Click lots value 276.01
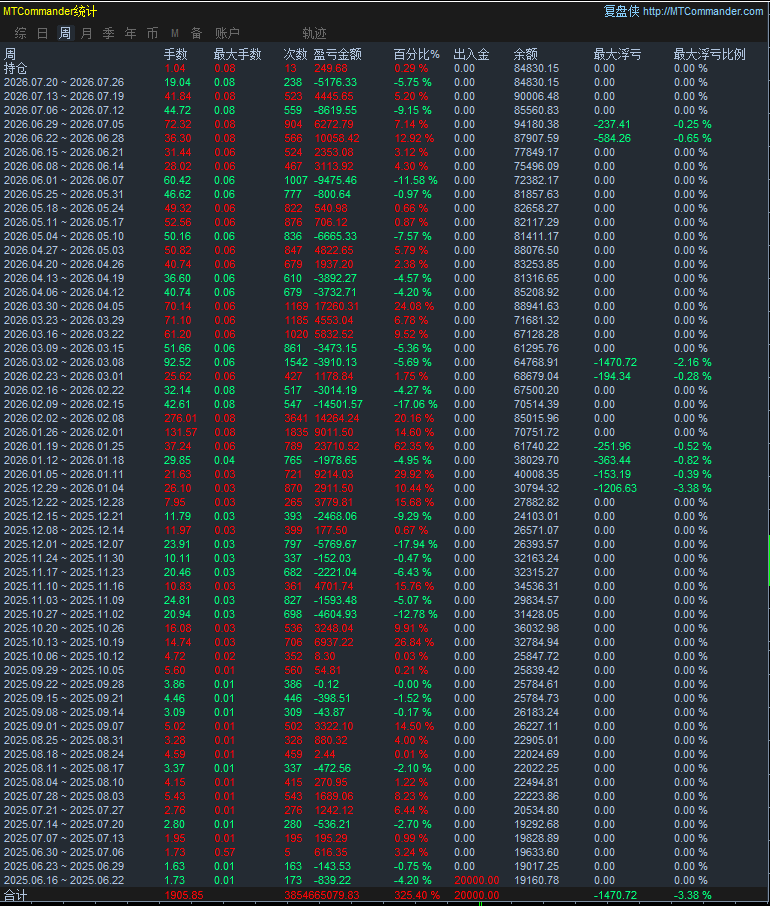Screen dimensions: 770x906 (x=181, y=418)
